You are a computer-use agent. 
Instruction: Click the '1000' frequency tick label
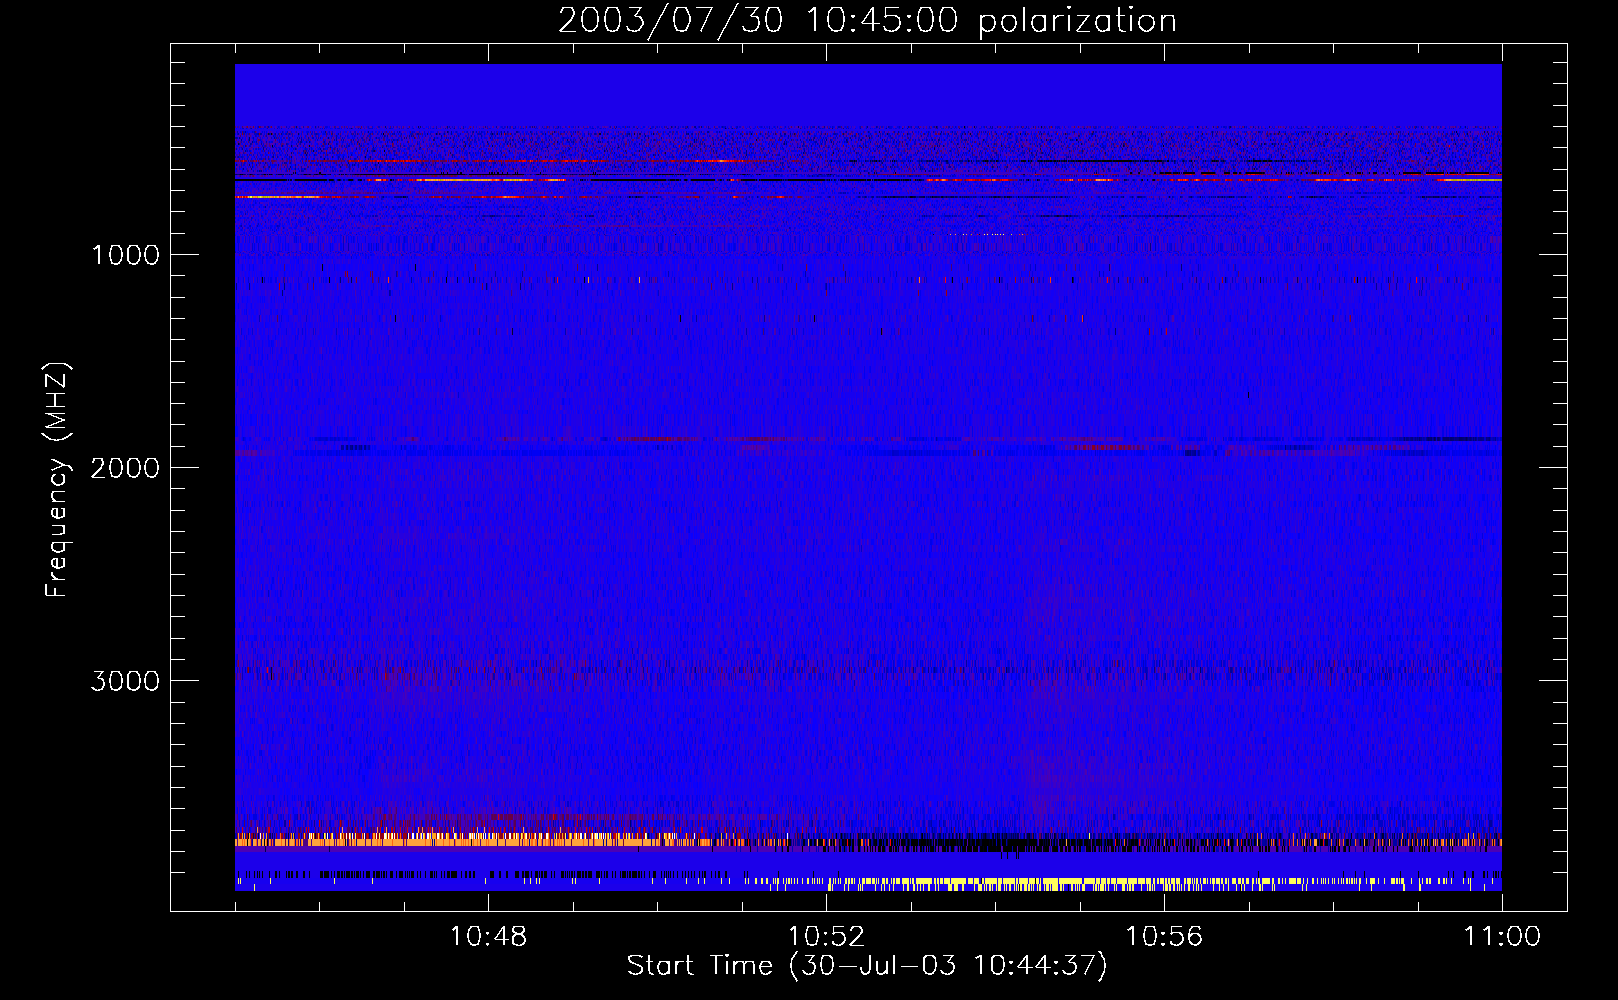(x=125, y=255)
